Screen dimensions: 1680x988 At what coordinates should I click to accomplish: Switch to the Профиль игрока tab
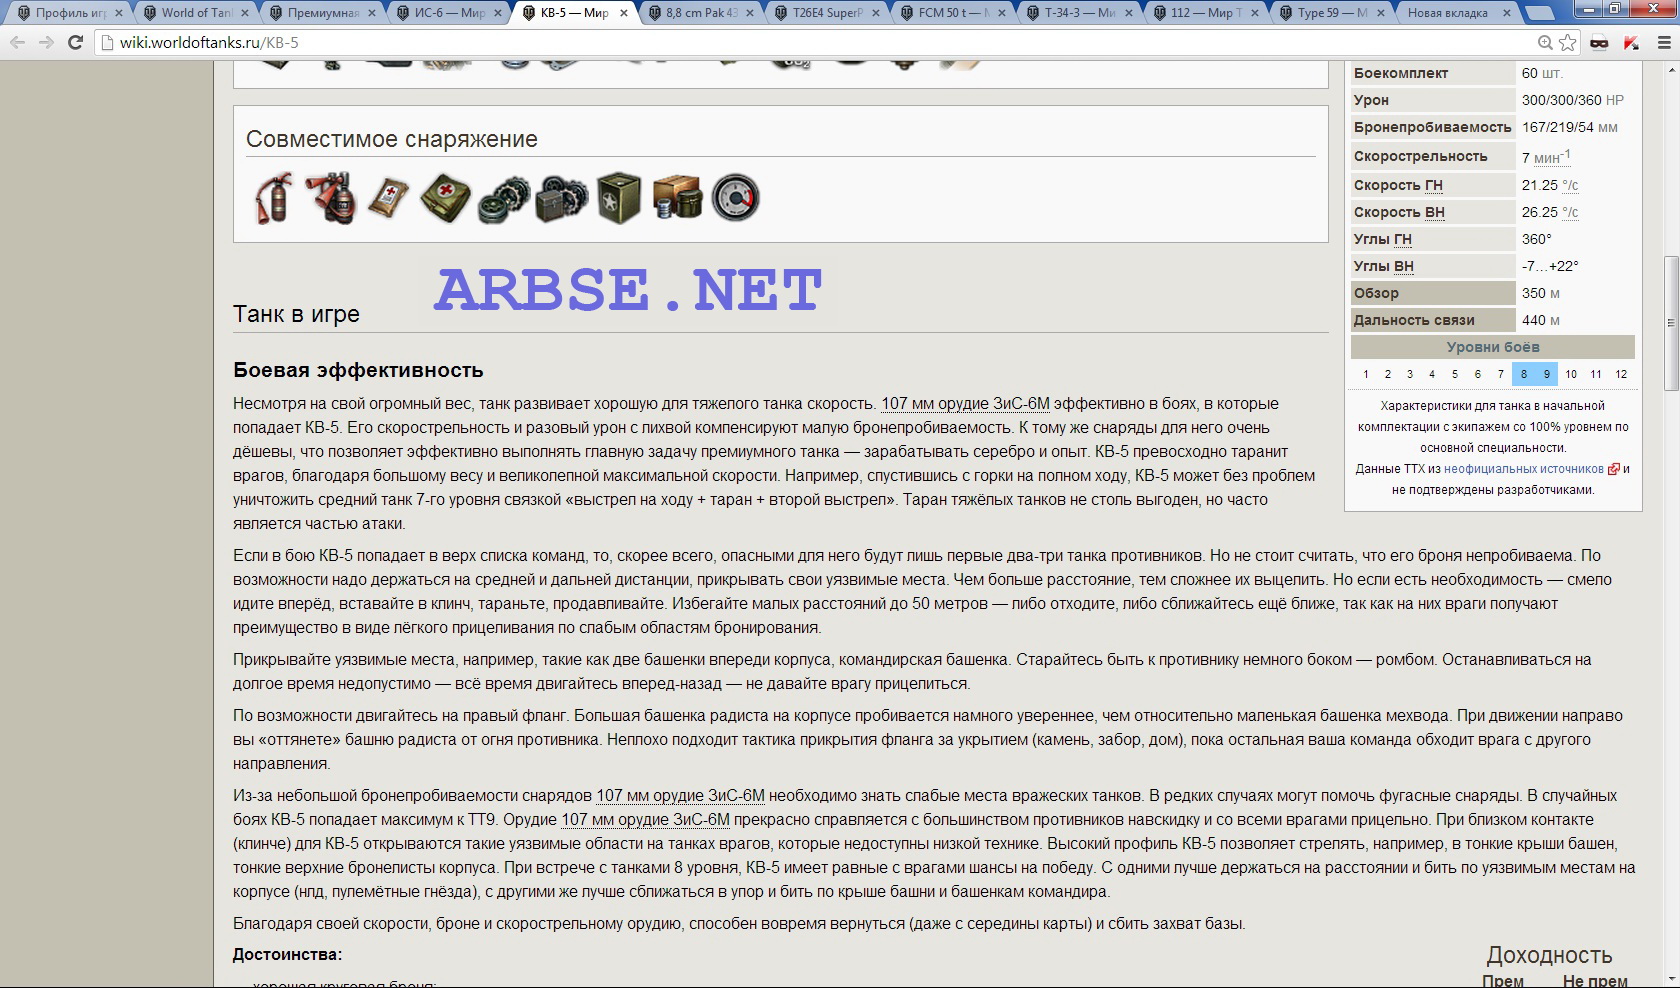[70, 13]
